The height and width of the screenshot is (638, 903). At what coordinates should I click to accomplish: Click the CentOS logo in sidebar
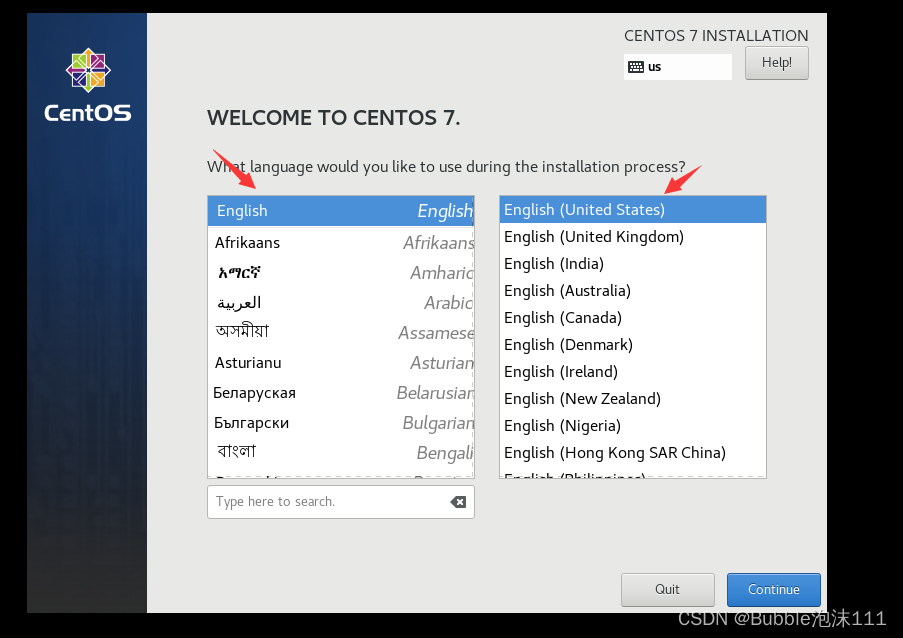click(88, 85)
